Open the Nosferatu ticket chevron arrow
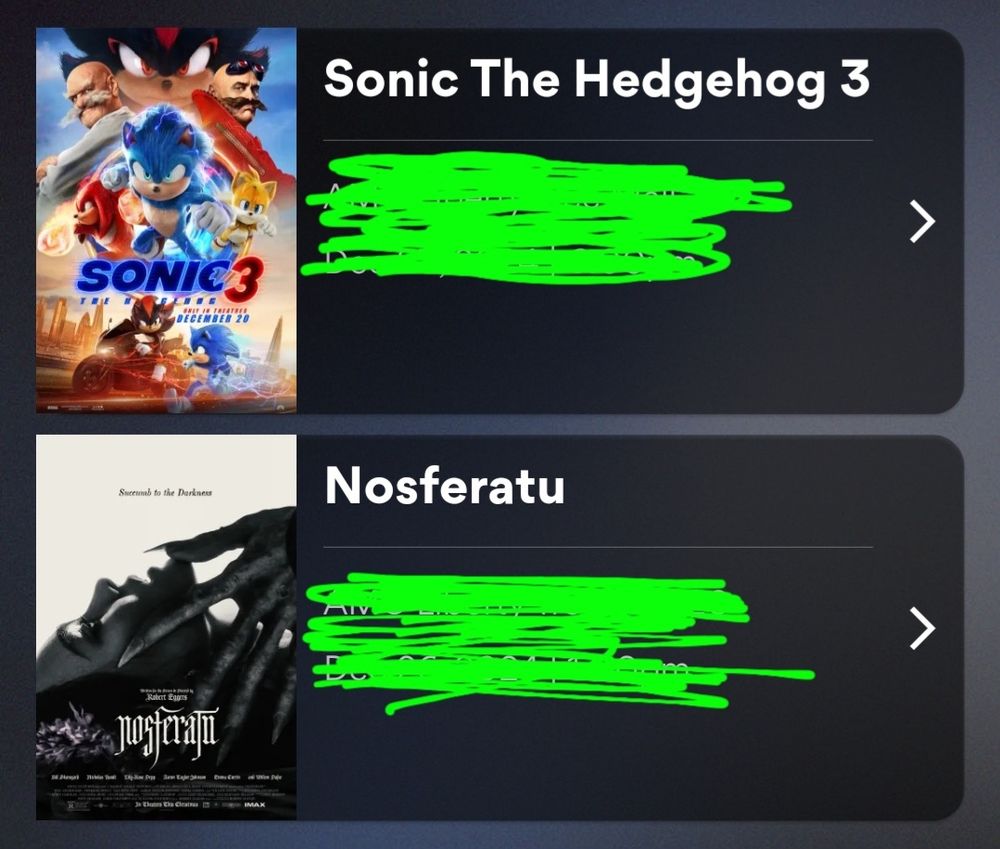1000x849 pixels. pyautogui.click(x=922, y=628)
